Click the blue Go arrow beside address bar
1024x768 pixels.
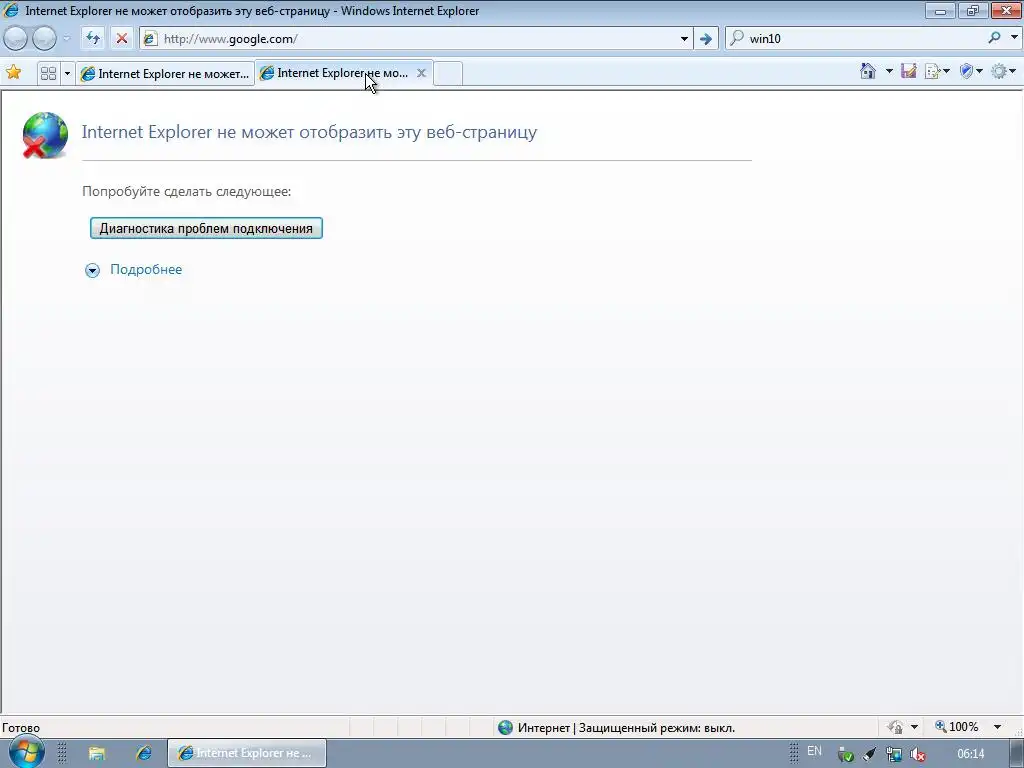705,39
